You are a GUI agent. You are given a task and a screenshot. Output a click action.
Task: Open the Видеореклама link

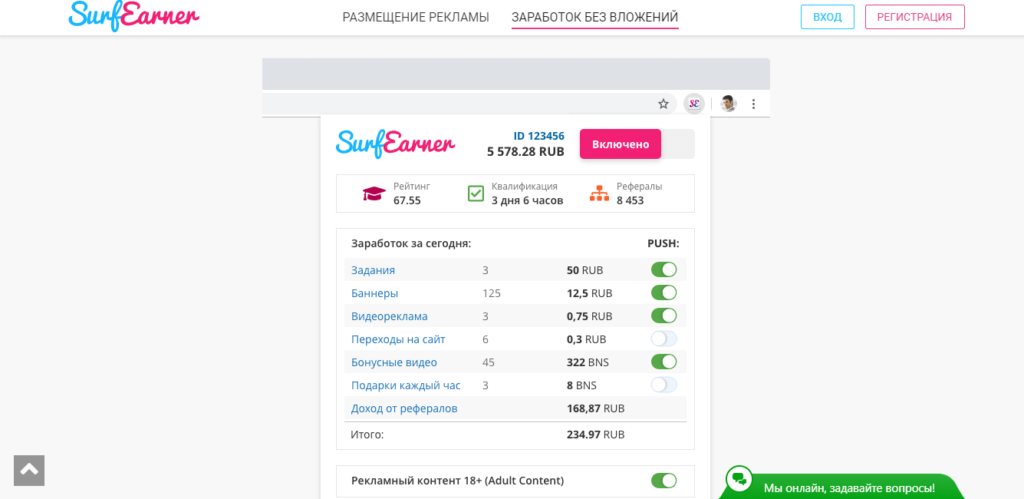pyautogui.click(x=389, y=317)
